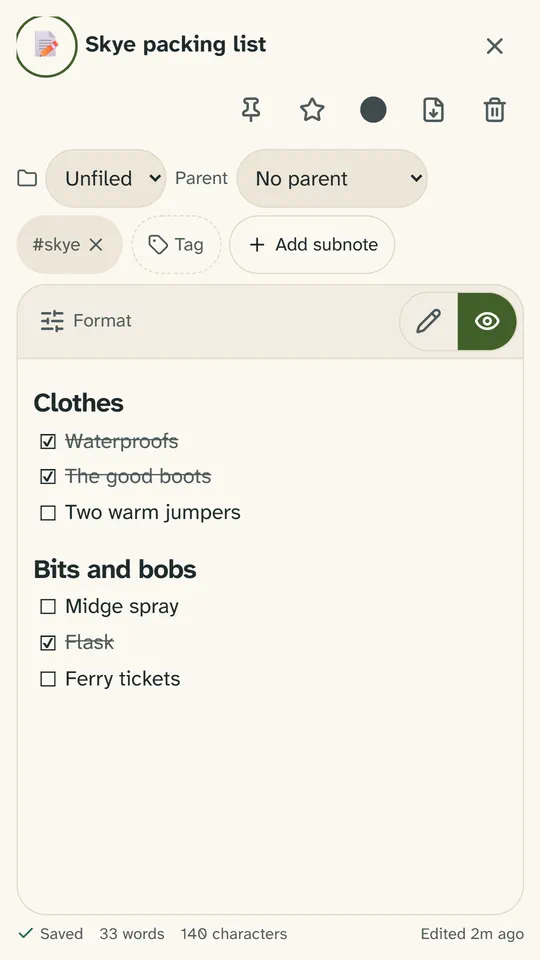Delete the note with the trash icon

tap(495, 110)
